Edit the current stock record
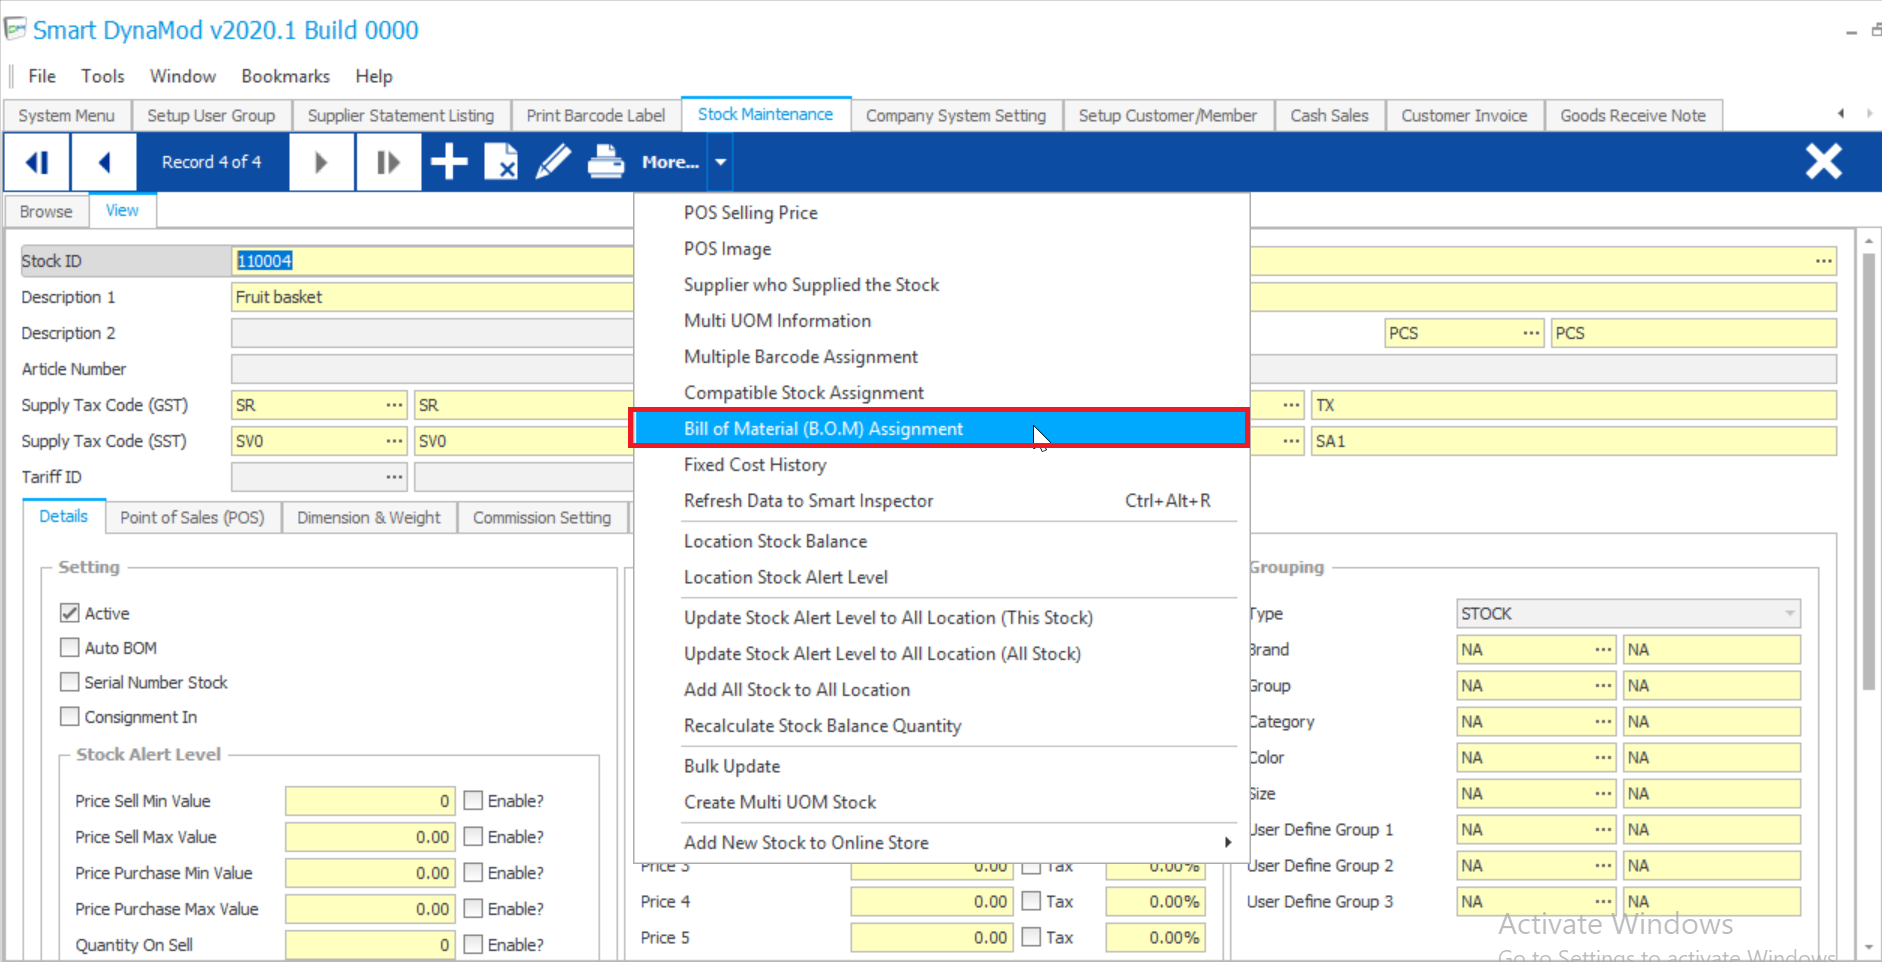 (x=553, y=162)
